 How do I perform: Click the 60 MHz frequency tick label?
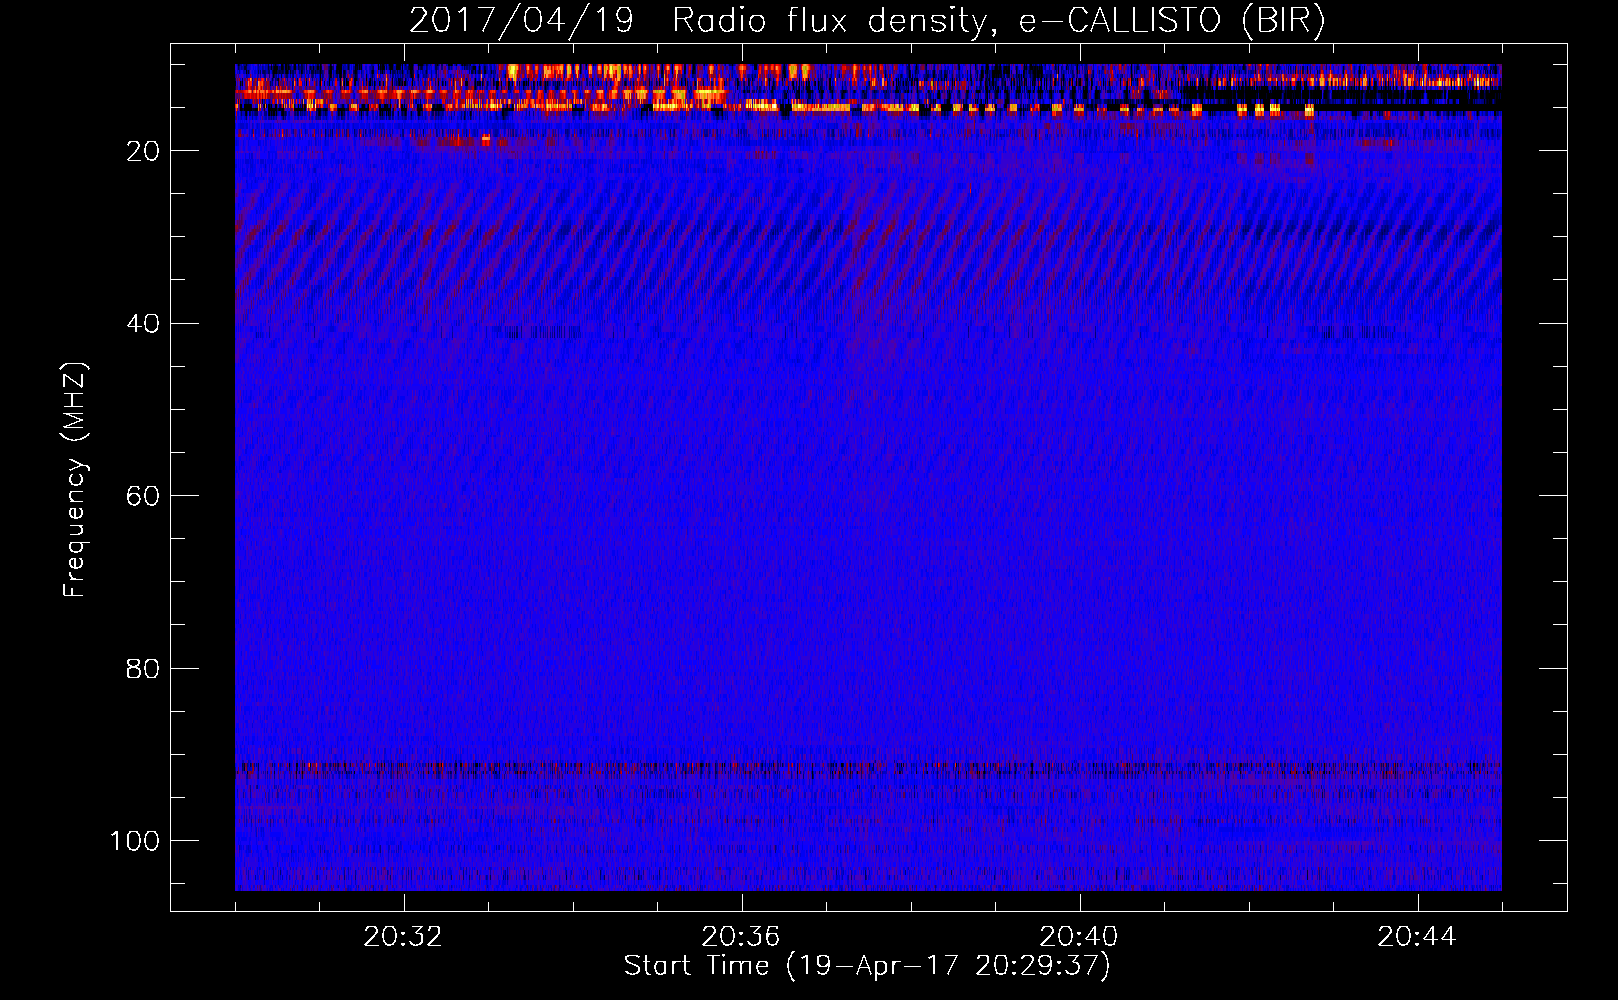pyautogui.click(x=143, y=496)
